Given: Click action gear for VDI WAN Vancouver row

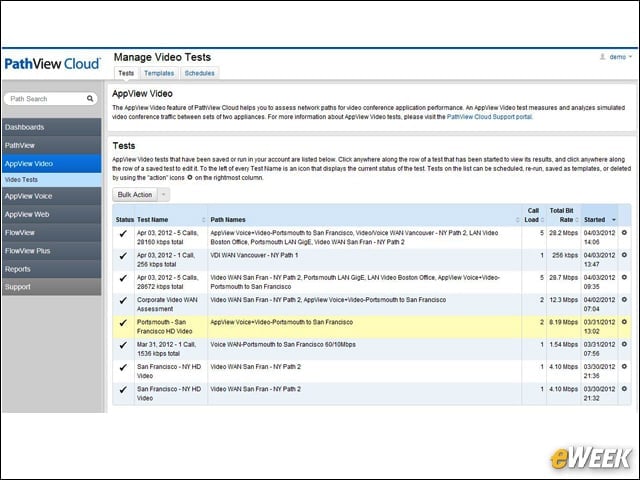Looking at the screenshot, I should [x=624, y=255].
